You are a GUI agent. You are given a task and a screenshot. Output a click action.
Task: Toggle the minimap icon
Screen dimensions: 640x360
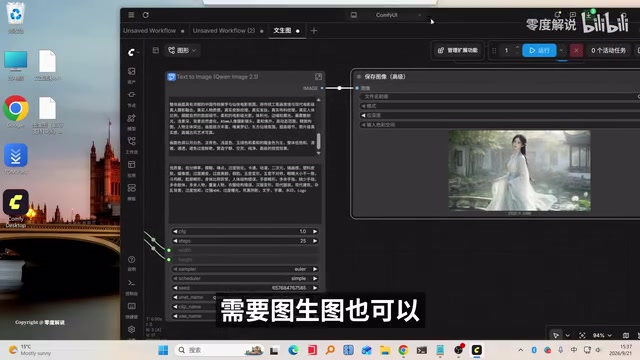(x=626, y=335)
